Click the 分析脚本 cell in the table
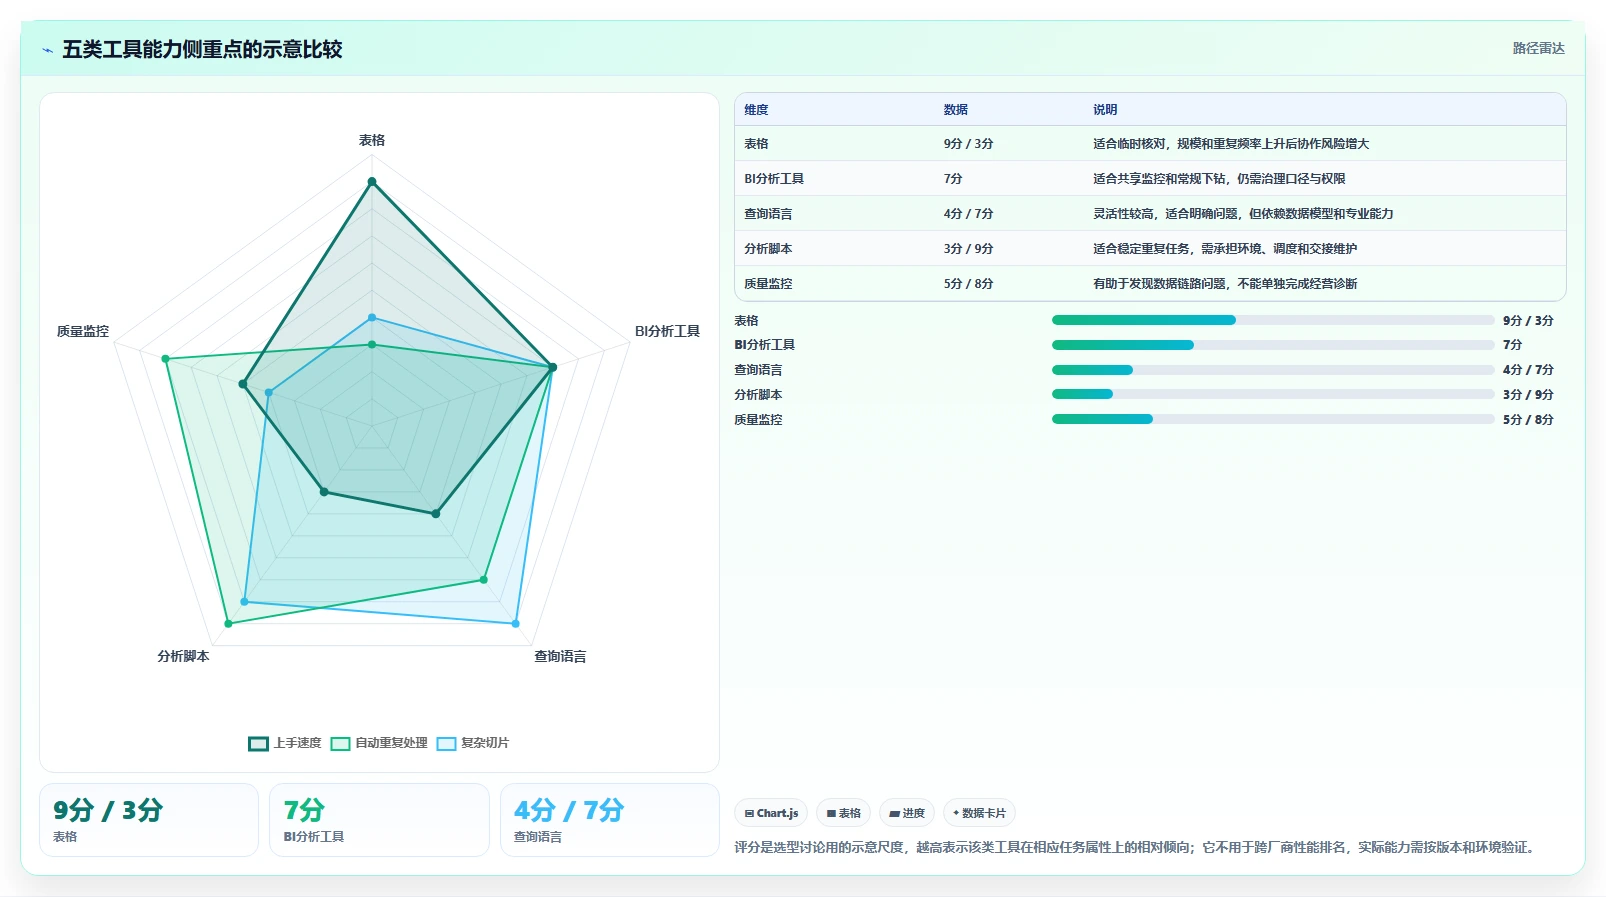Screen dimensions: 1606x897 pos(768,249)
